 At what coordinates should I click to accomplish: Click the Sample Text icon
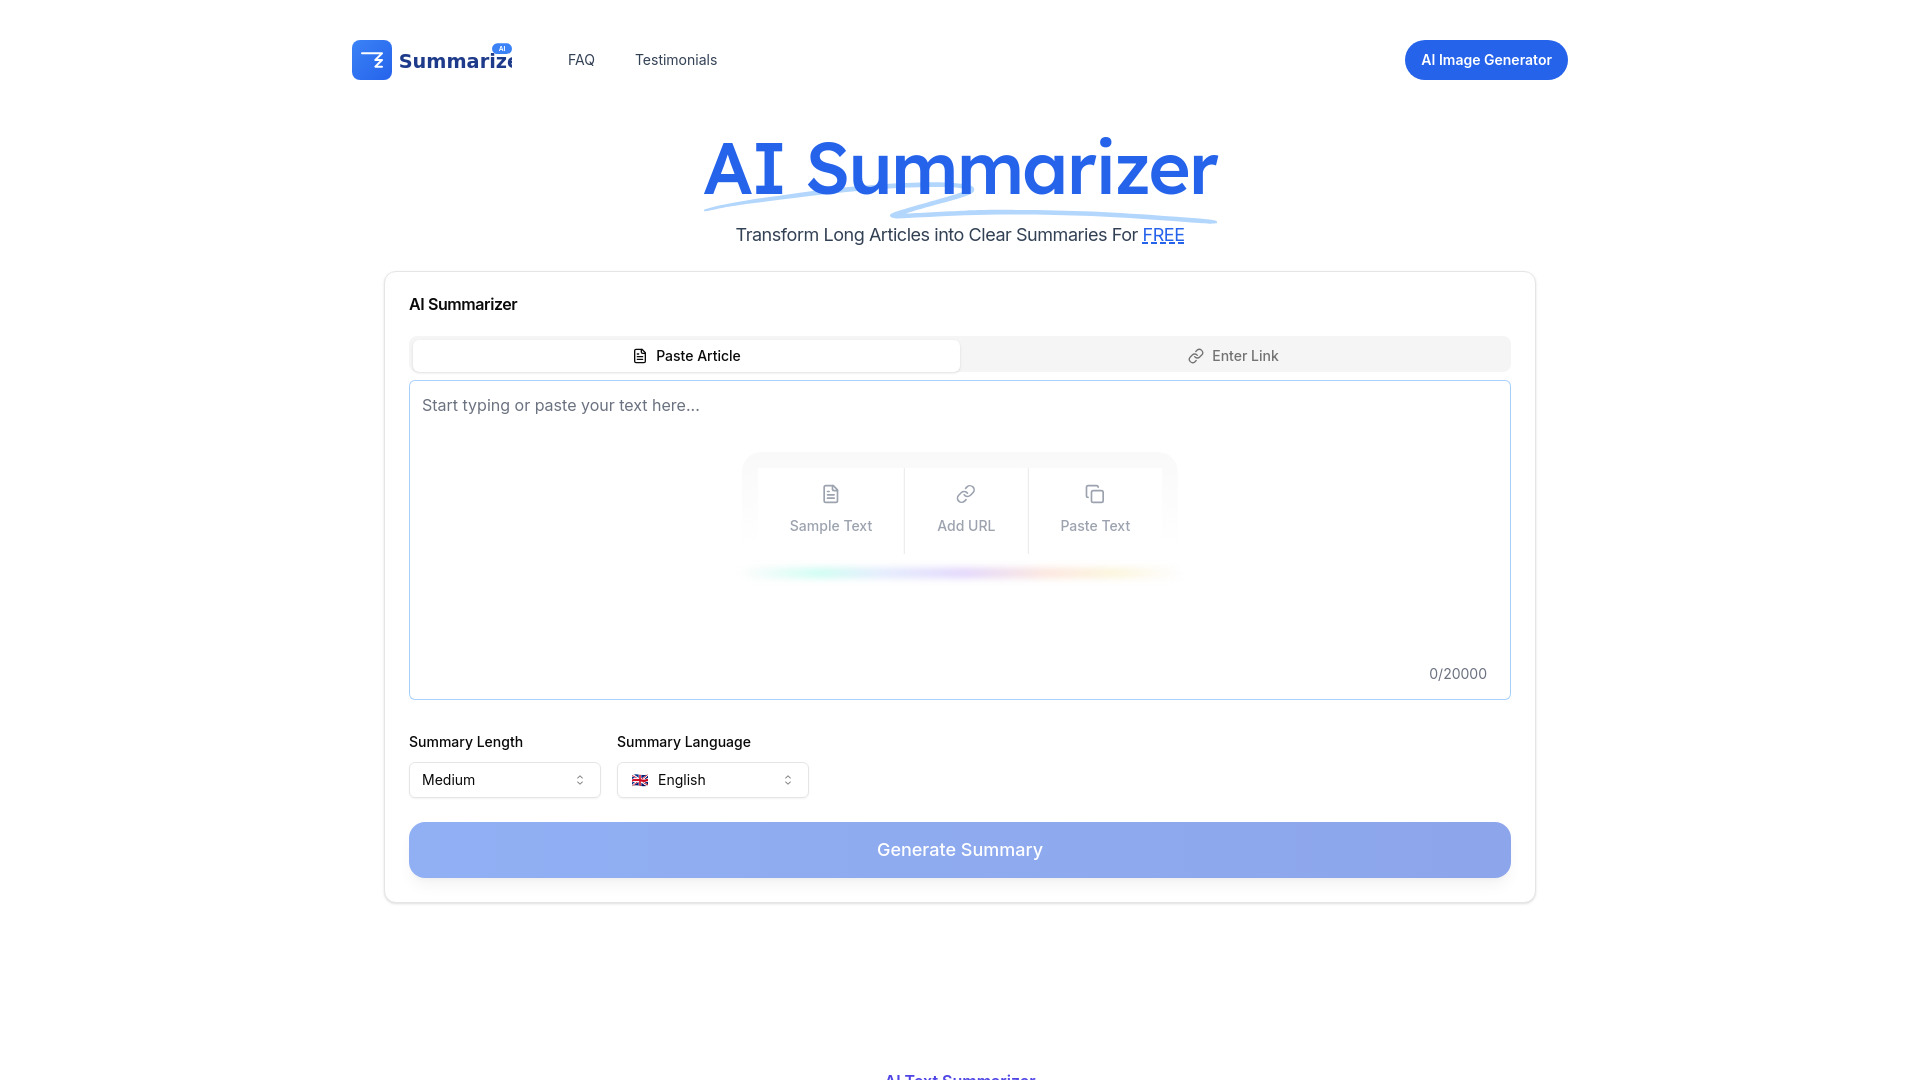(829, 493)
